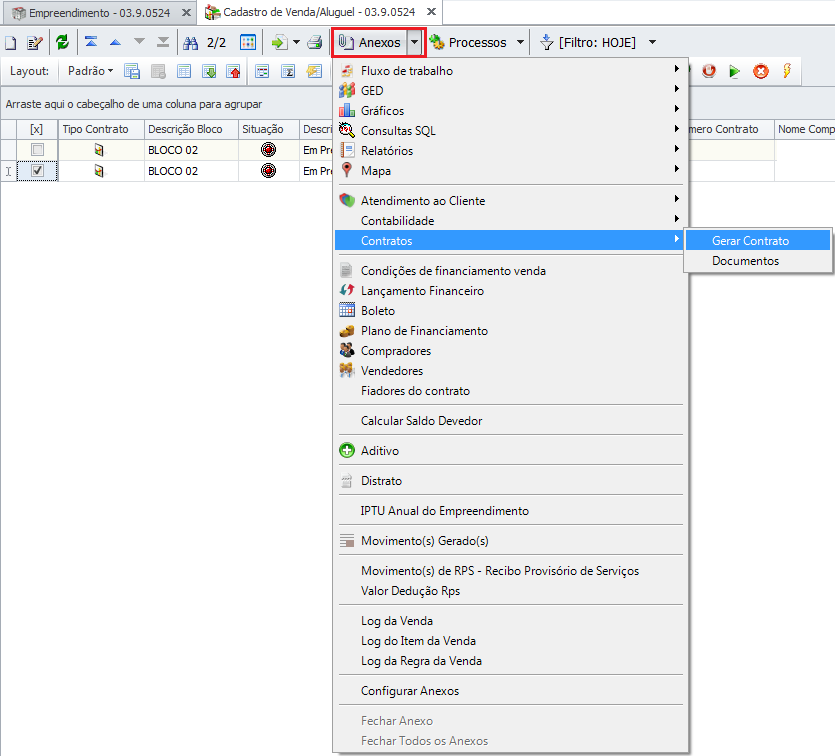This screenshot has width=835, height=756.
Task: Click the [x] select-all column header
Action: point(36,129)
